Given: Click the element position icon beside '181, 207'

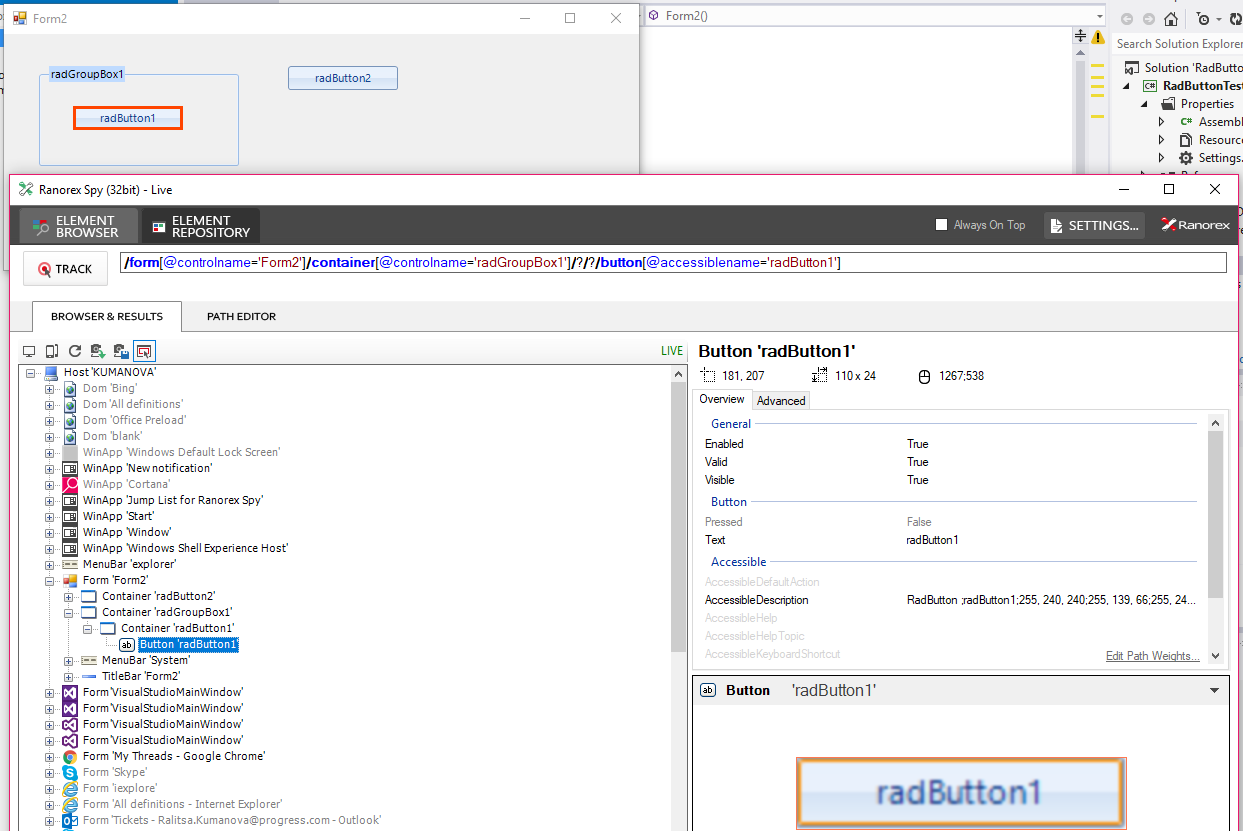Looking at the screenshot, I should coord(709,376).
